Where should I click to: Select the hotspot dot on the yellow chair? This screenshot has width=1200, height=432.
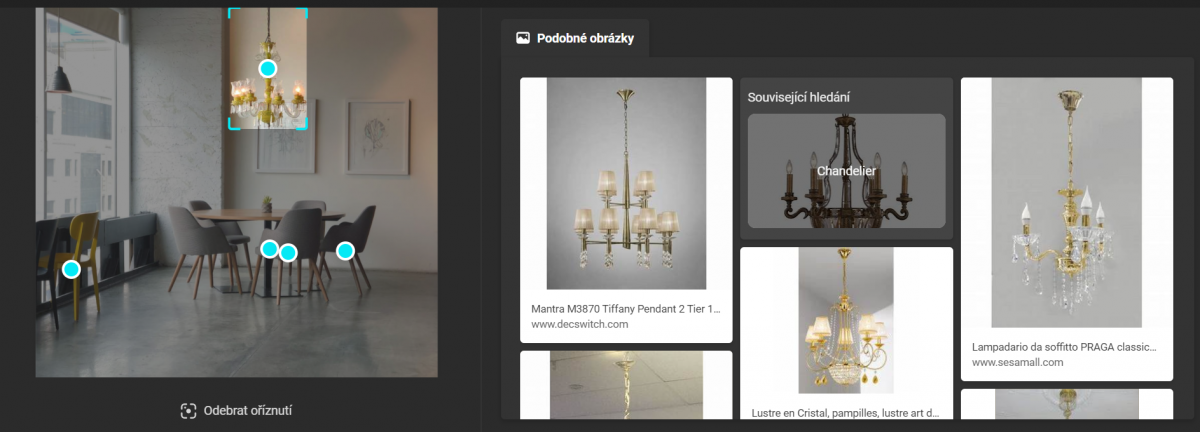[71, 269]
